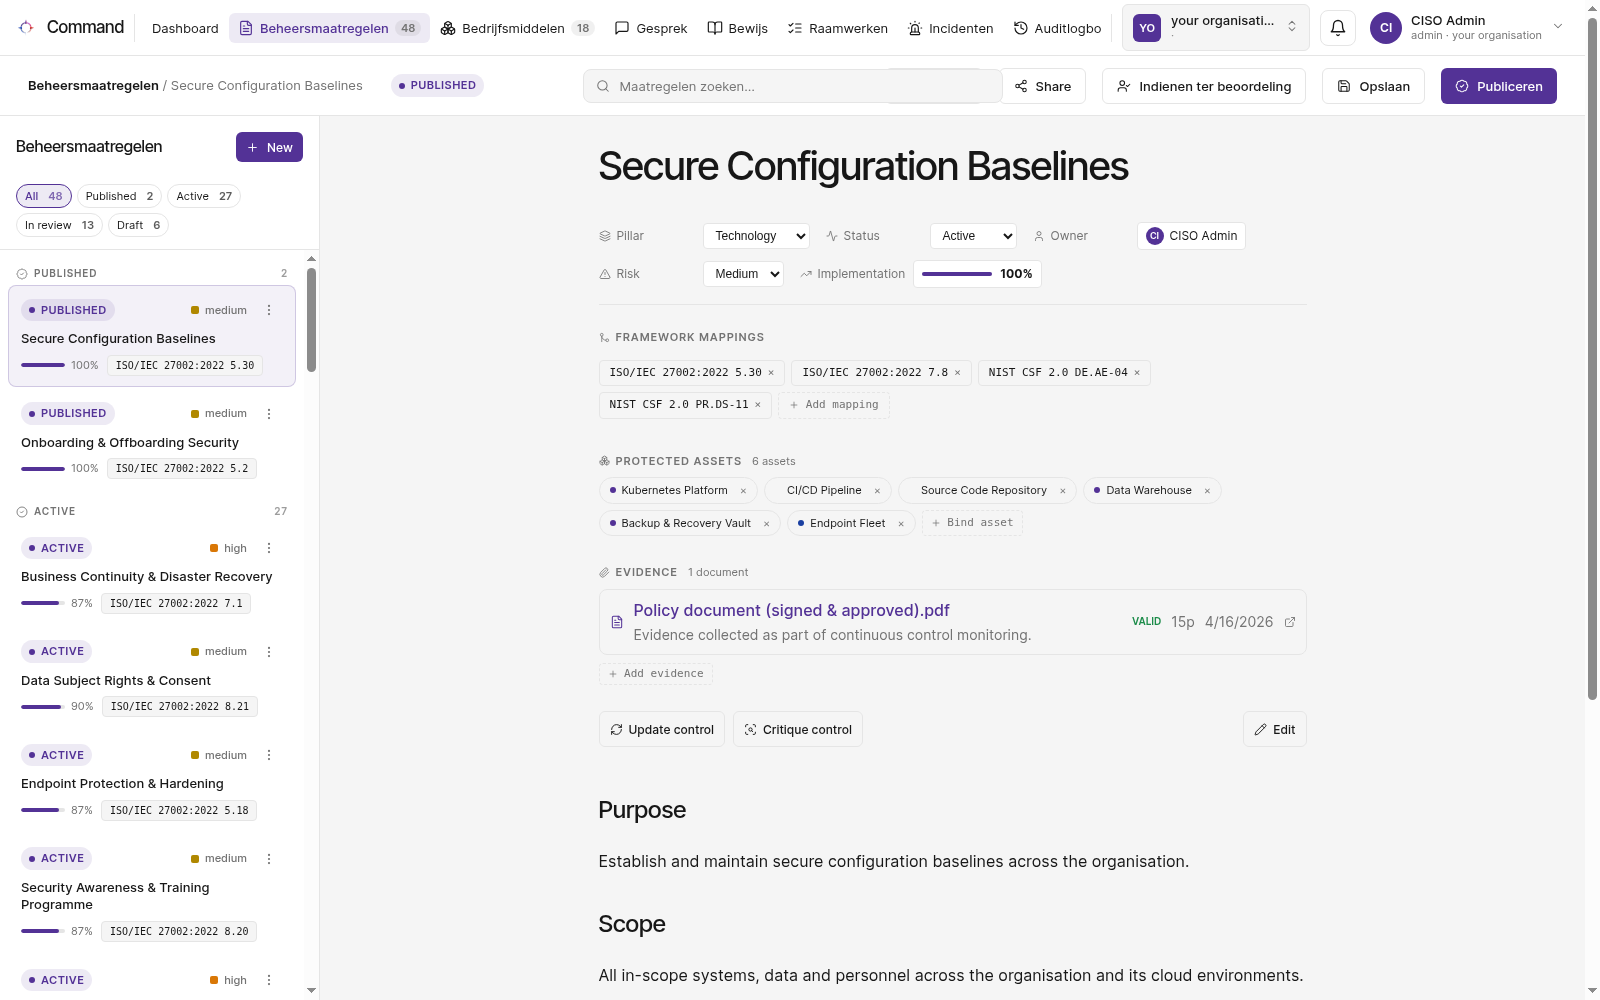Viewport: 1600px width, 1000px height.
Task: Open kebab menu on Onboarding & Offboarding Security card
Action: click(x=269, y=414)
